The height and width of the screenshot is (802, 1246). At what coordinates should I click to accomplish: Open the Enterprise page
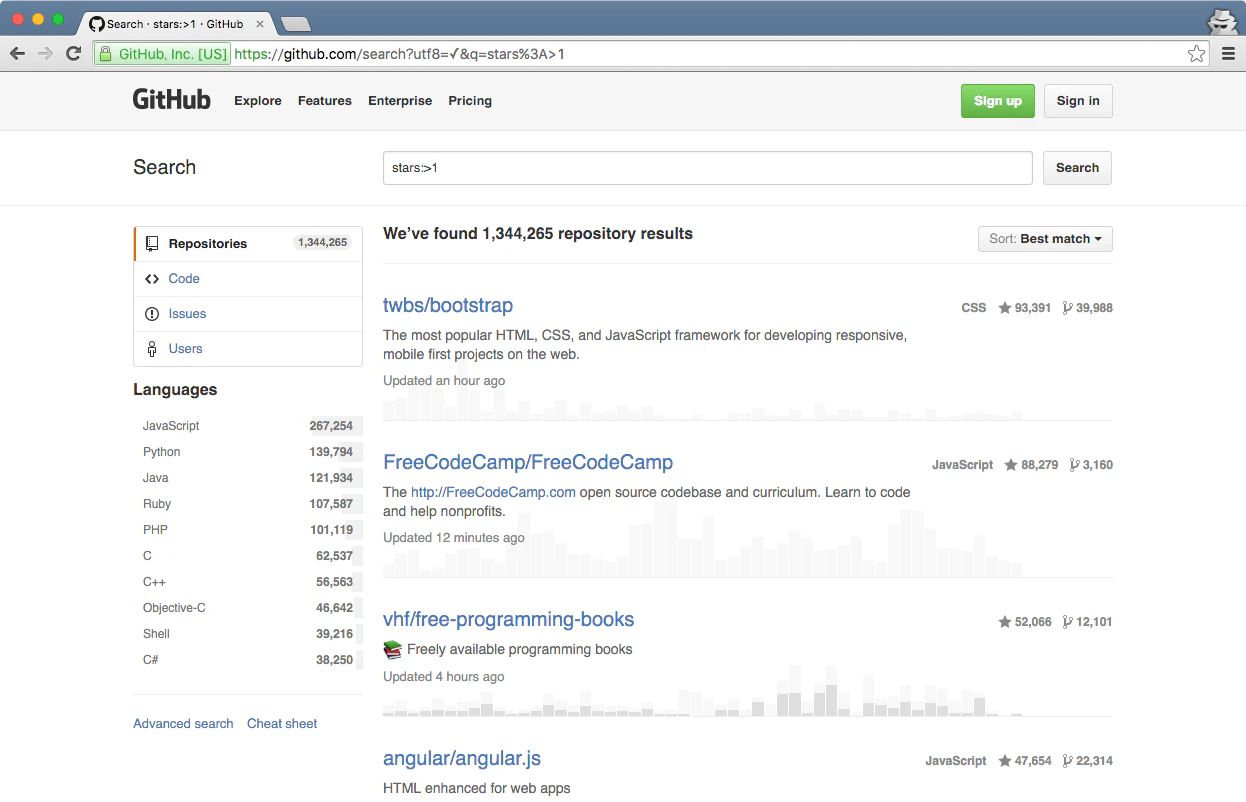[400, 101]
